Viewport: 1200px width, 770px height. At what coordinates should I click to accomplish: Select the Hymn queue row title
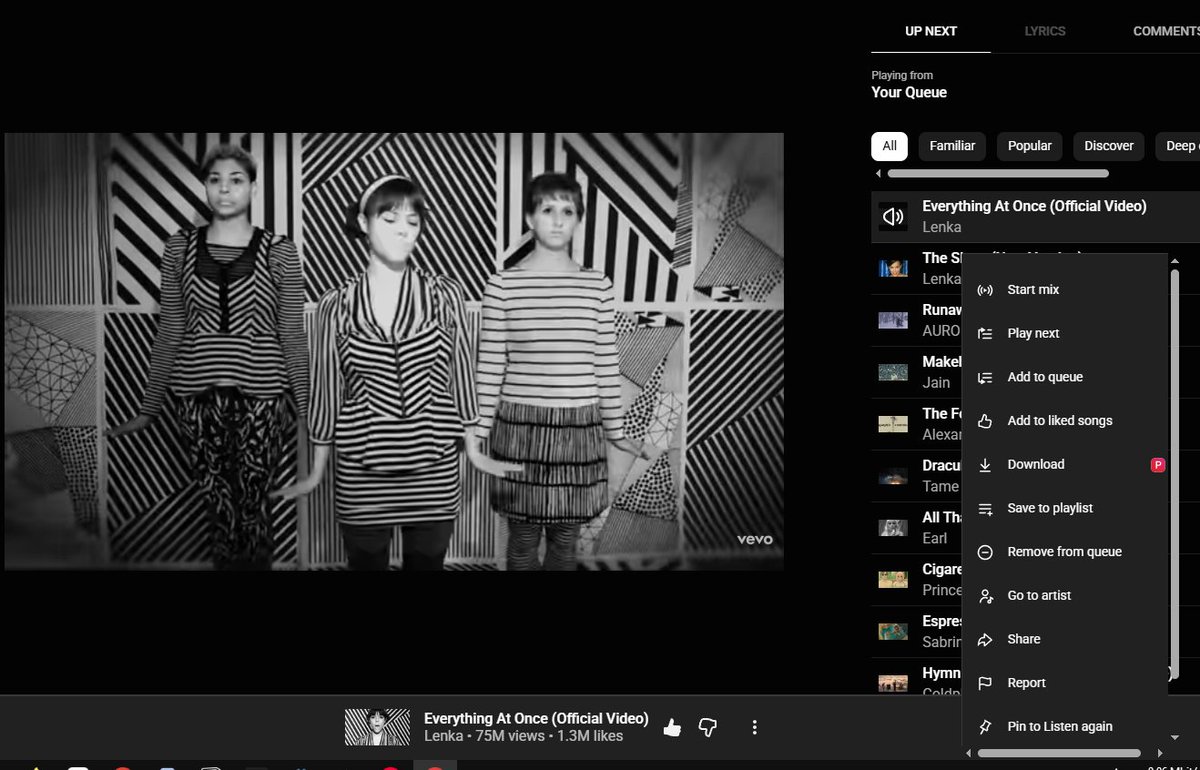tap(941, 673)
